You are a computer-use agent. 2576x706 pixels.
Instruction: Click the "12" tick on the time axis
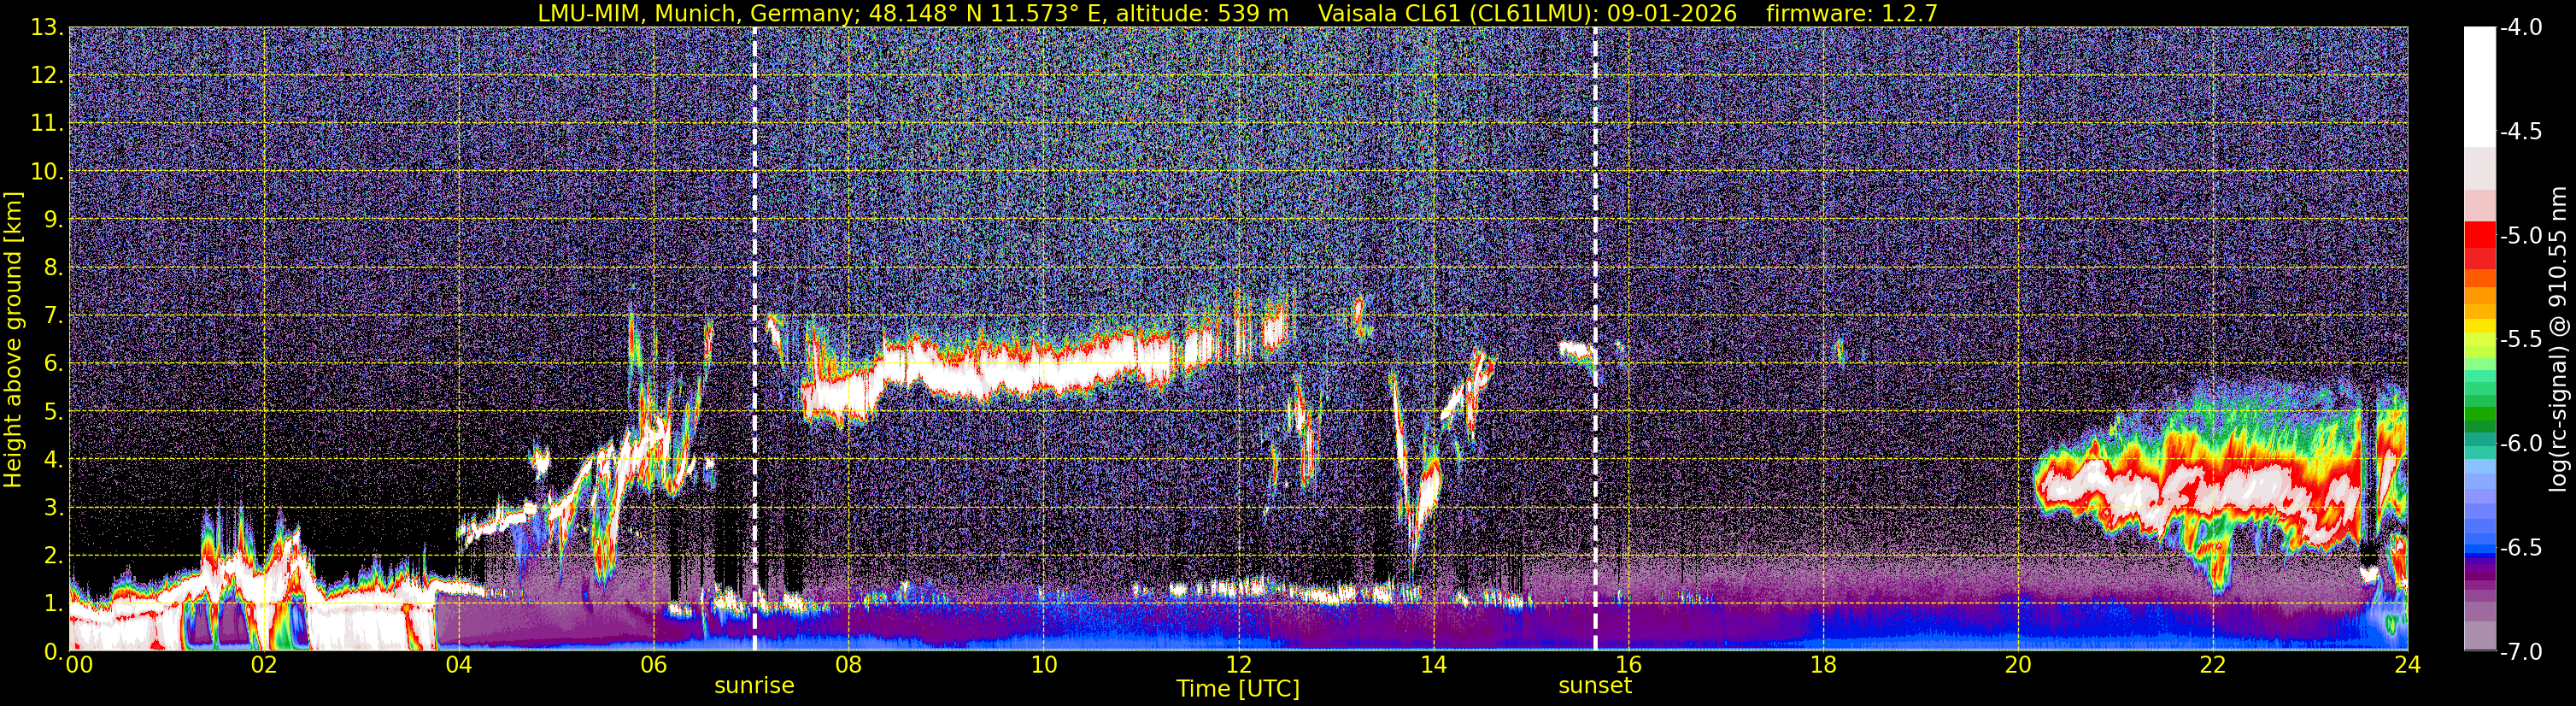tap(1238, 664)
